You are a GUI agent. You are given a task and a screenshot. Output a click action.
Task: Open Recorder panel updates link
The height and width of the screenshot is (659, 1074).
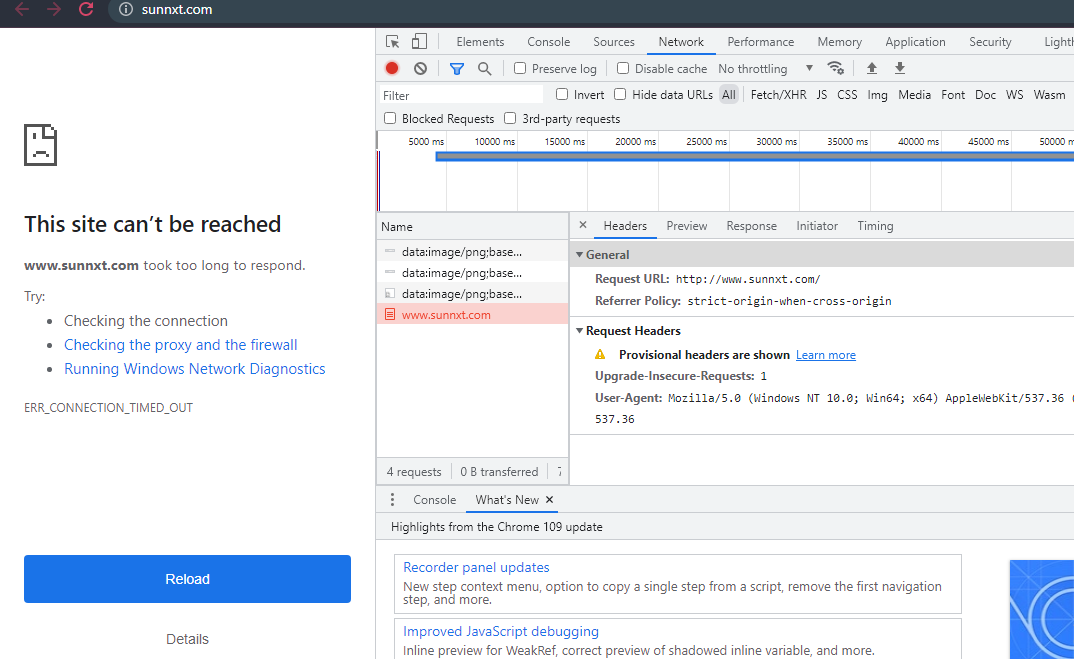(476, 567)
